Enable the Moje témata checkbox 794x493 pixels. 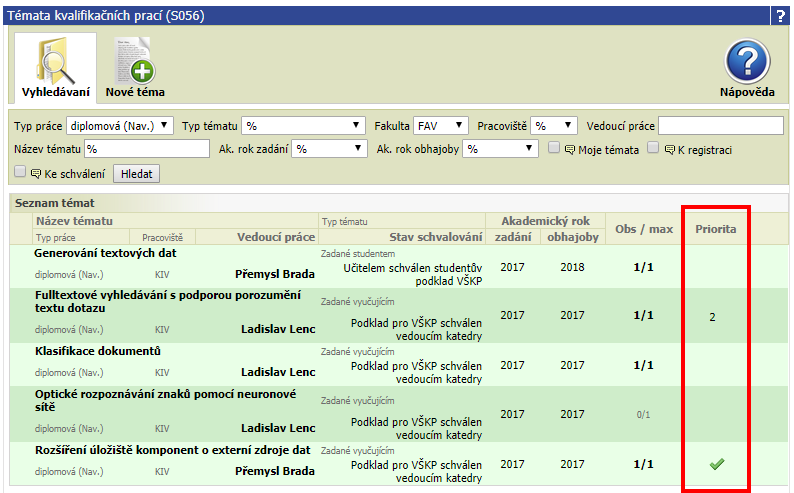554,147
